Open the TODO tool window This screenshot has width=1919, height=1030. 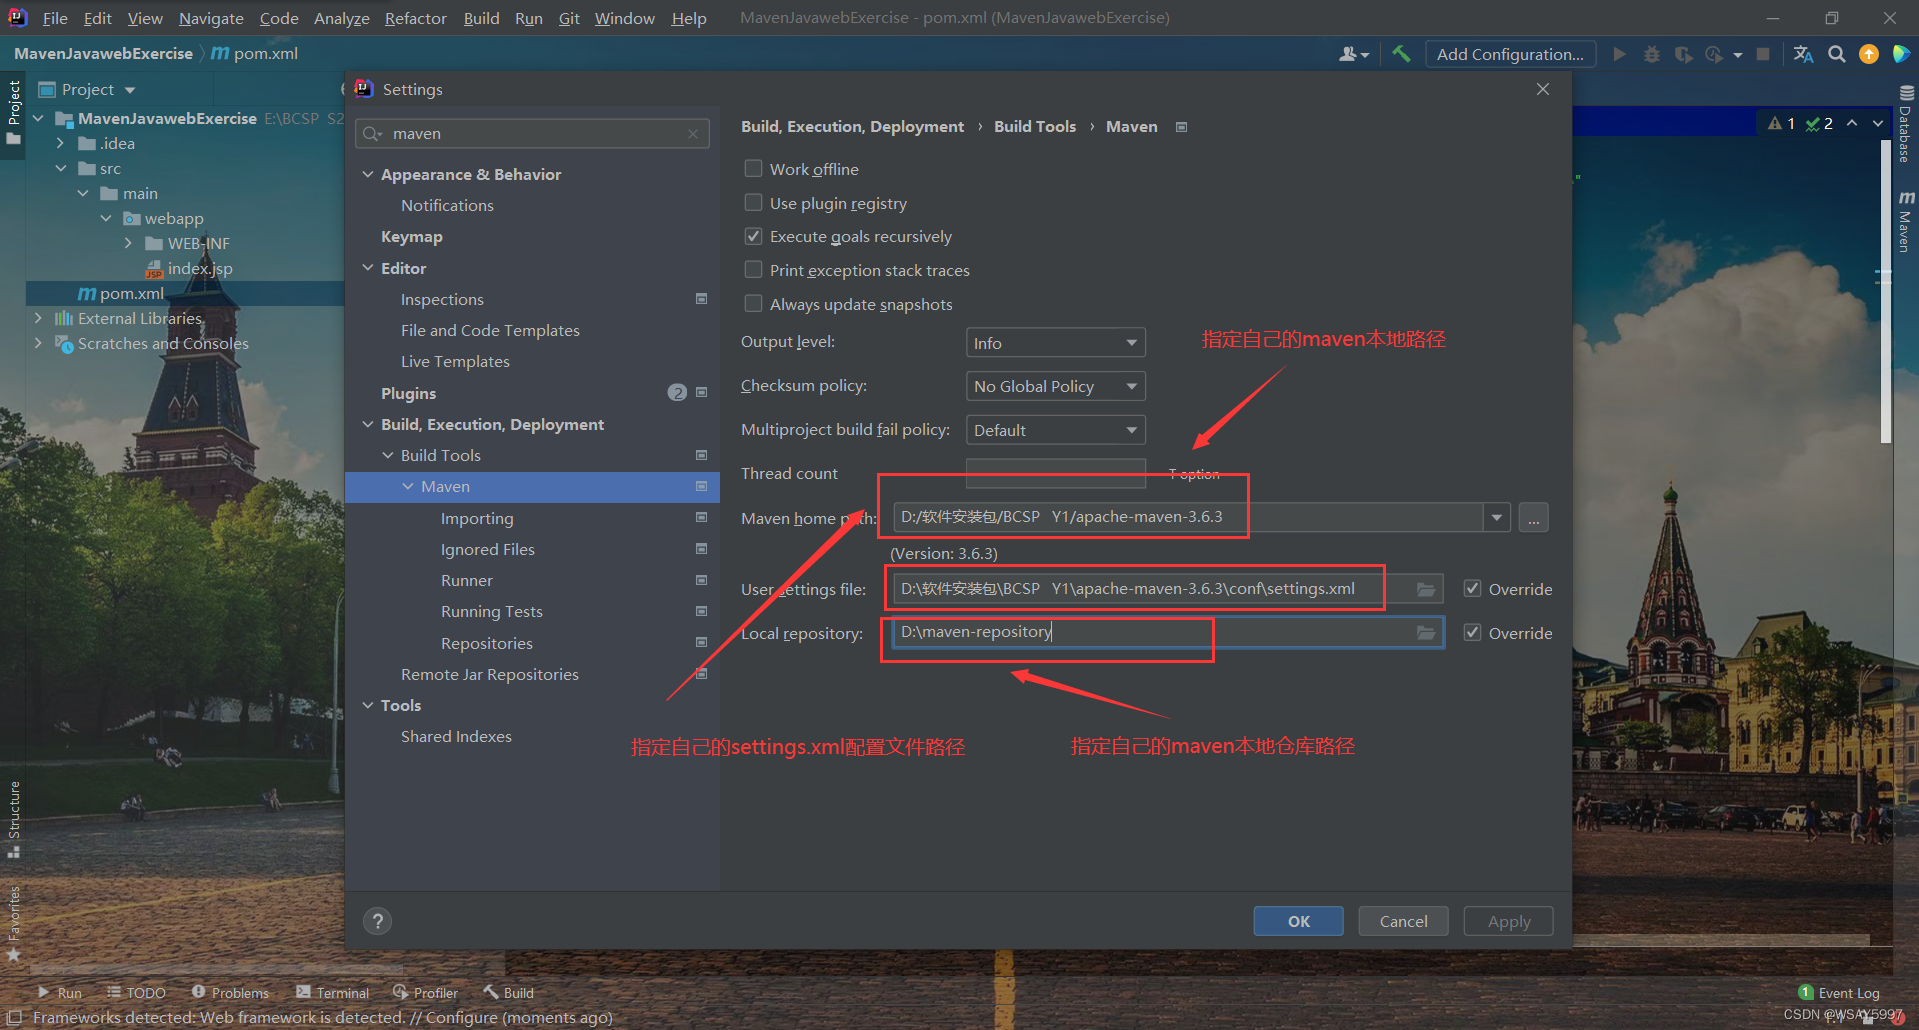[137, 993]
